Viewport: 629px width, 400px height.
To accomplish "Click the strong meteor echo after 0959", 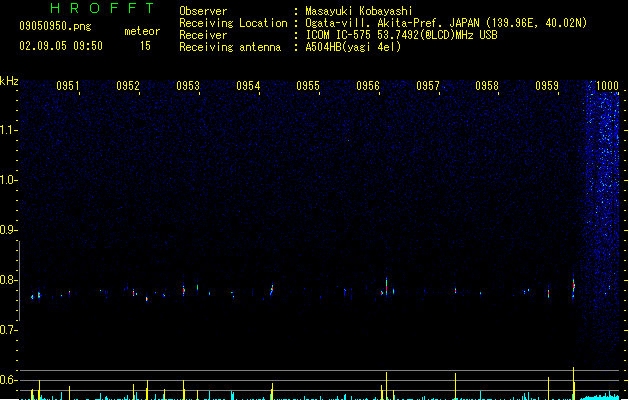I will (574, 287).
